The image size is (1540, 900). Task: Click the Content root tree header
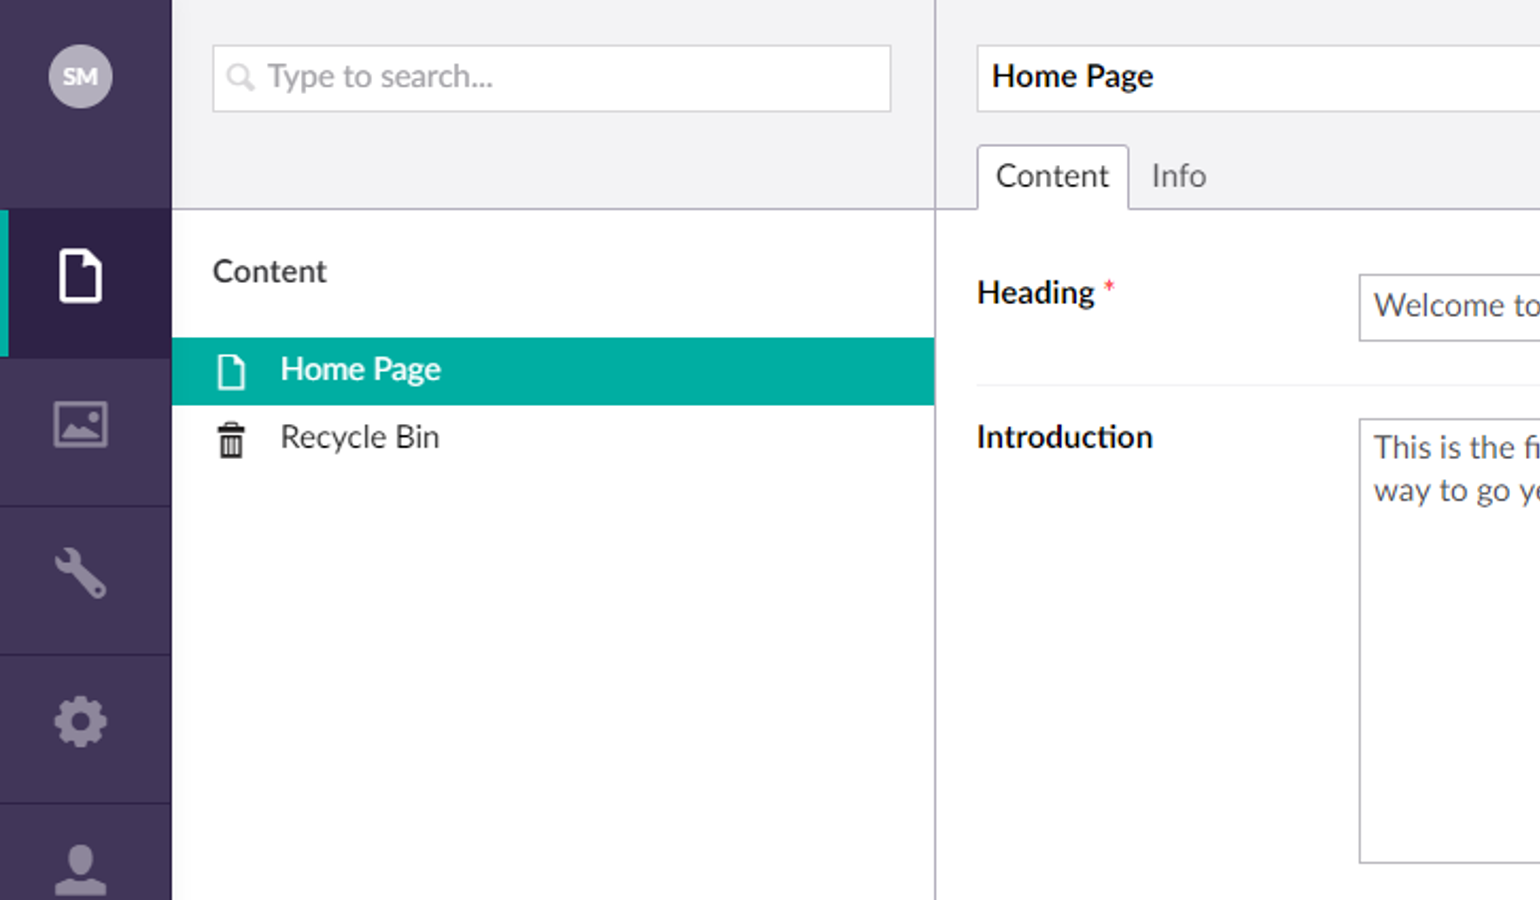(269, 271)
